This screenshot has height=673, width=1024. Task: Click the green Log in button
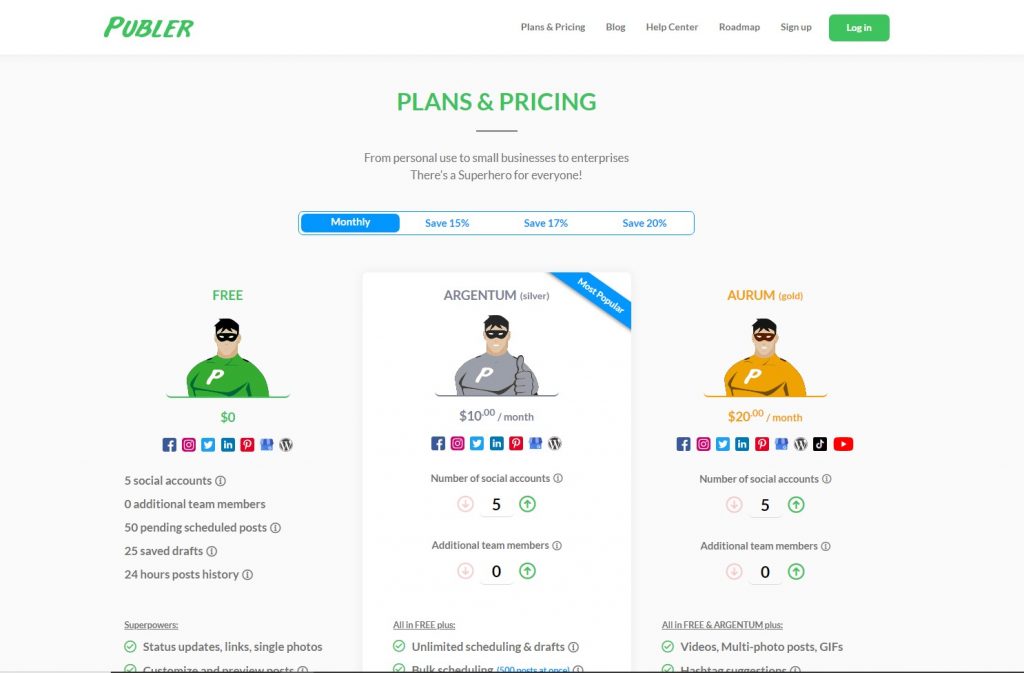[x=859, y=28]
